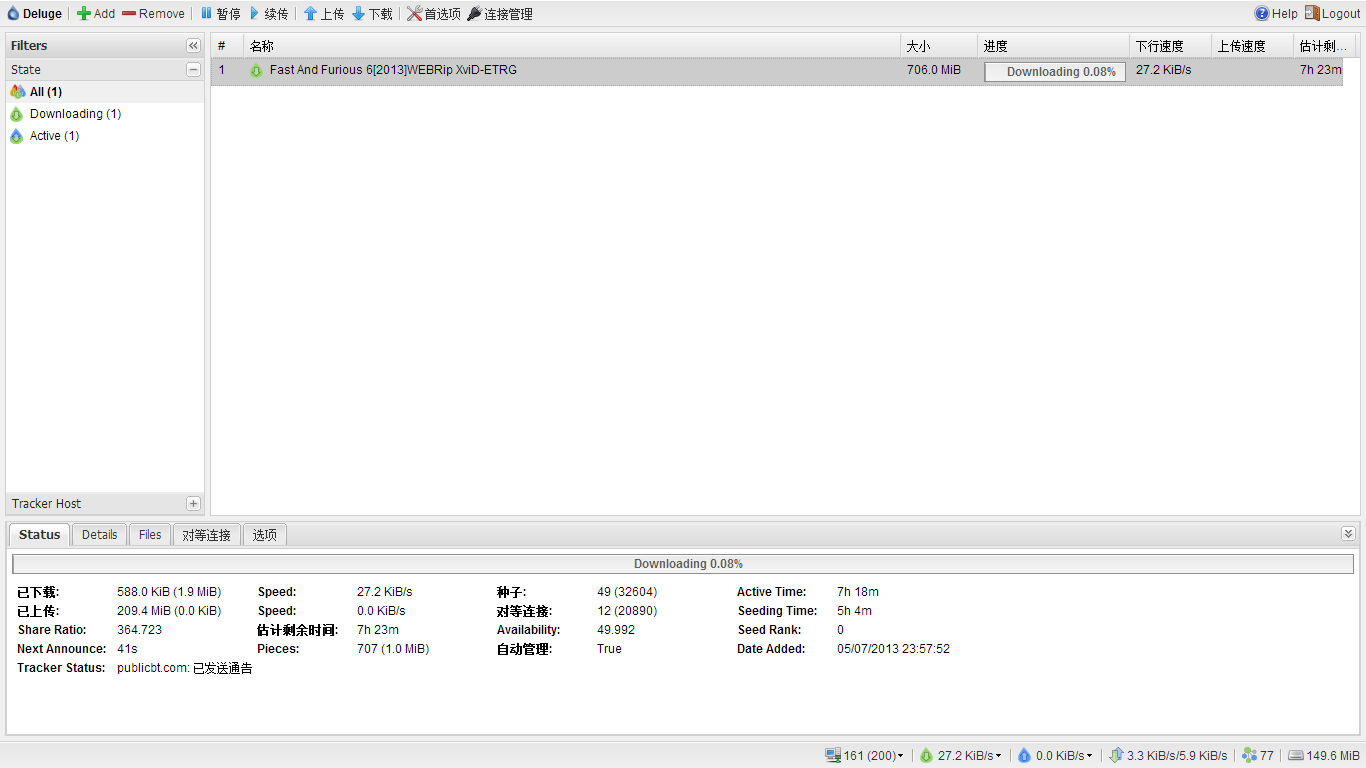Open preferences via 首选项
Viewport: 1366px width, 768px height.
click(434, 14)
